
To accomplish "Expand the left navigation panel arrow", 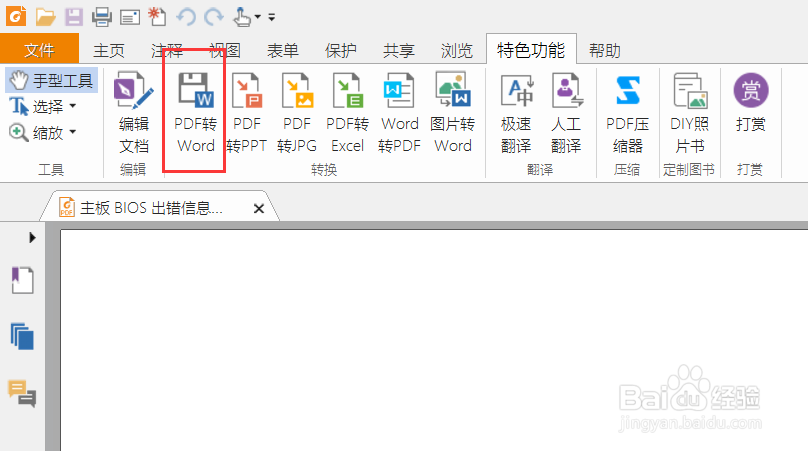I will tap(32, 237).
